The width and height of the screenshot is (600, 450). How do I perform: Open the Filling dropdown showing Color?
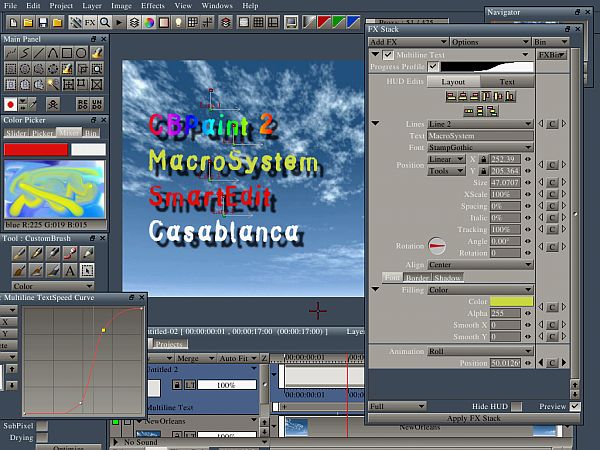[480, 290]
